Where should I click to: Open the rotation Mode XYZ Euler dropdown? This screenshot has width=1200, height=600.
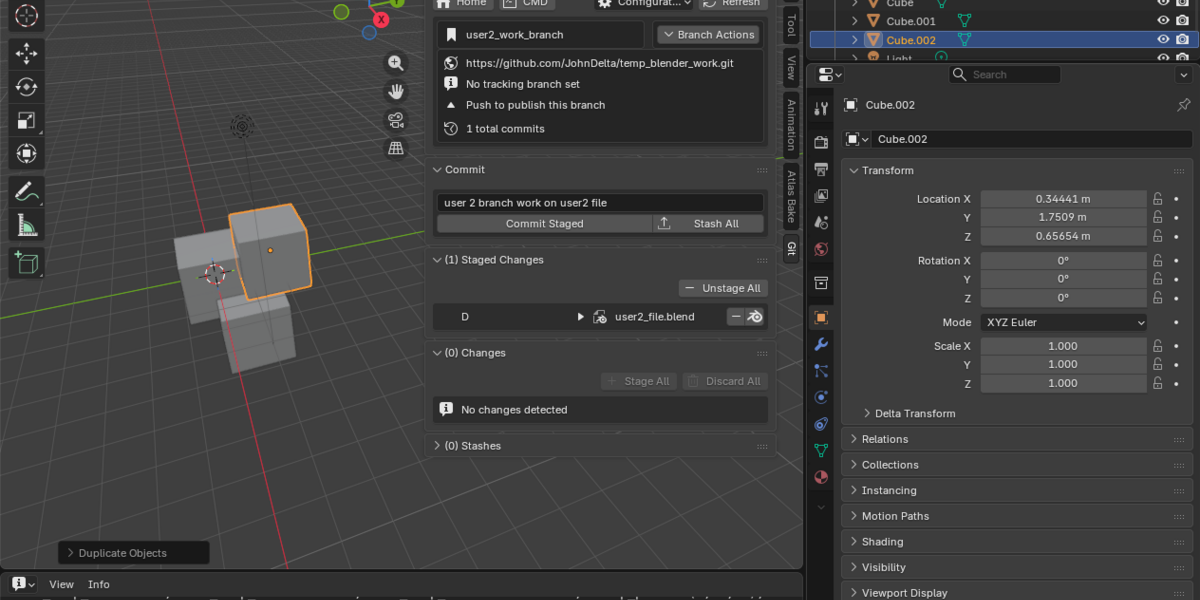1064,322
